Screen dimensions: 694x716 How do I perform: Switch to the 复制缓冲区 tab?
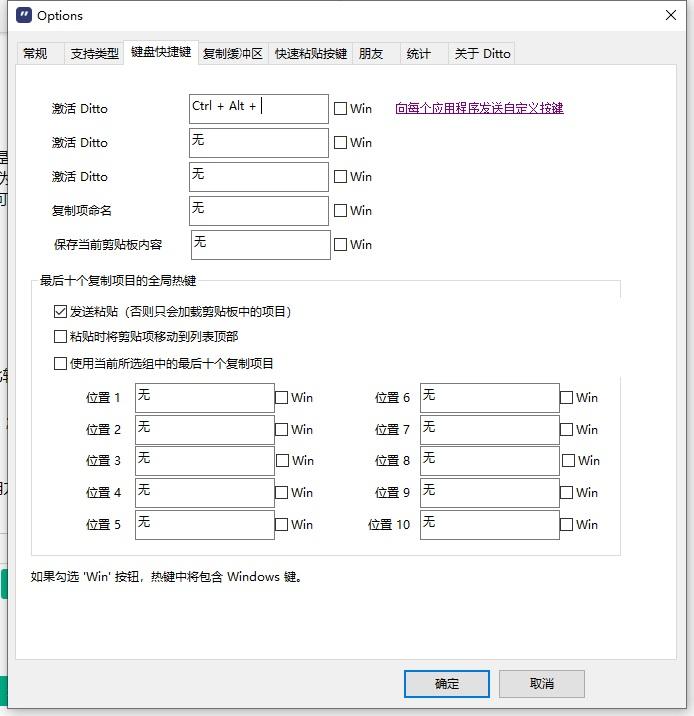(x=233, y=54)
